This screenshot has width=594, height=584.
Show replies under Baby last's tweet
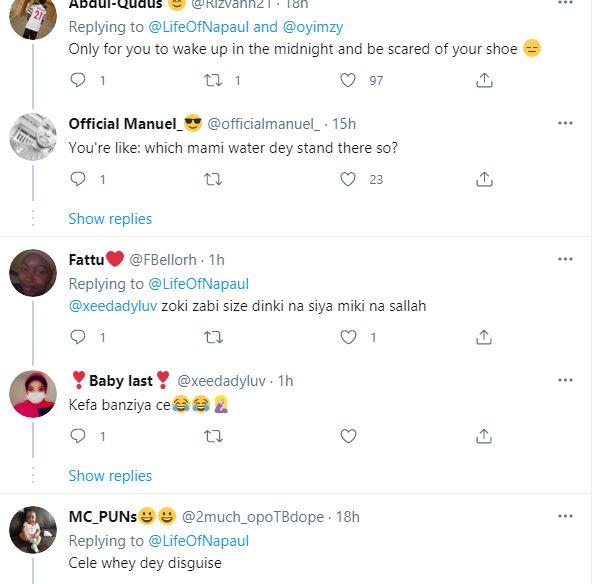click(110, 476)
